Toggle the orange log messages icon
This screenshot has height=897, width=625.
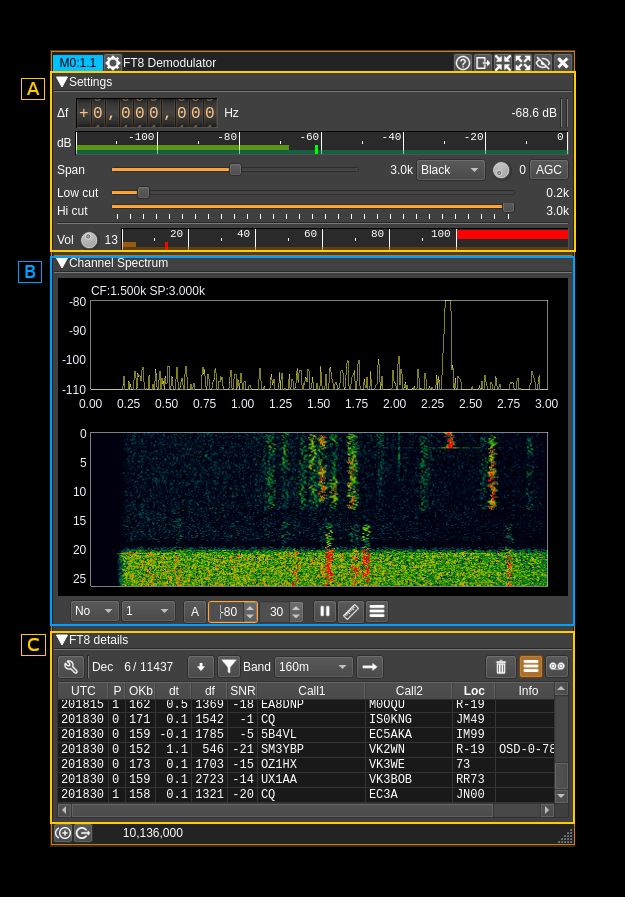coord(531,666)
